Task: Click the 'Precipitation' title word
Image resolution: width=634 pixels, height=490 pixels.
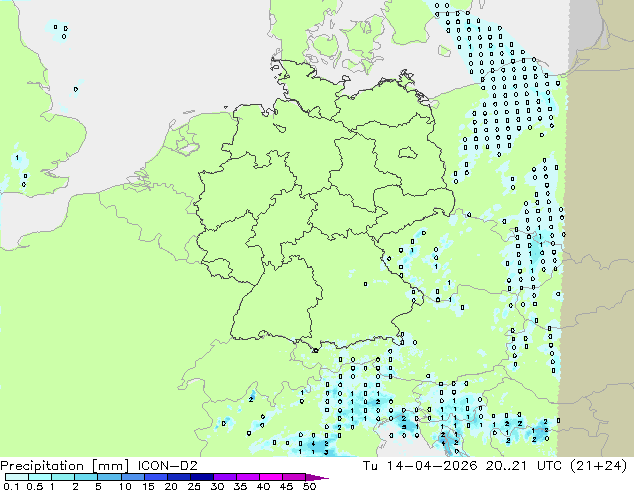Action: pos(42,466)
